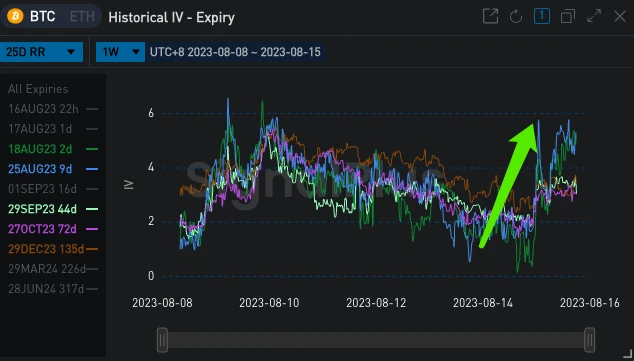The image size is (634, 361).
Task: Hide the 29DEC23 135d expiry series
Action: 53,249
